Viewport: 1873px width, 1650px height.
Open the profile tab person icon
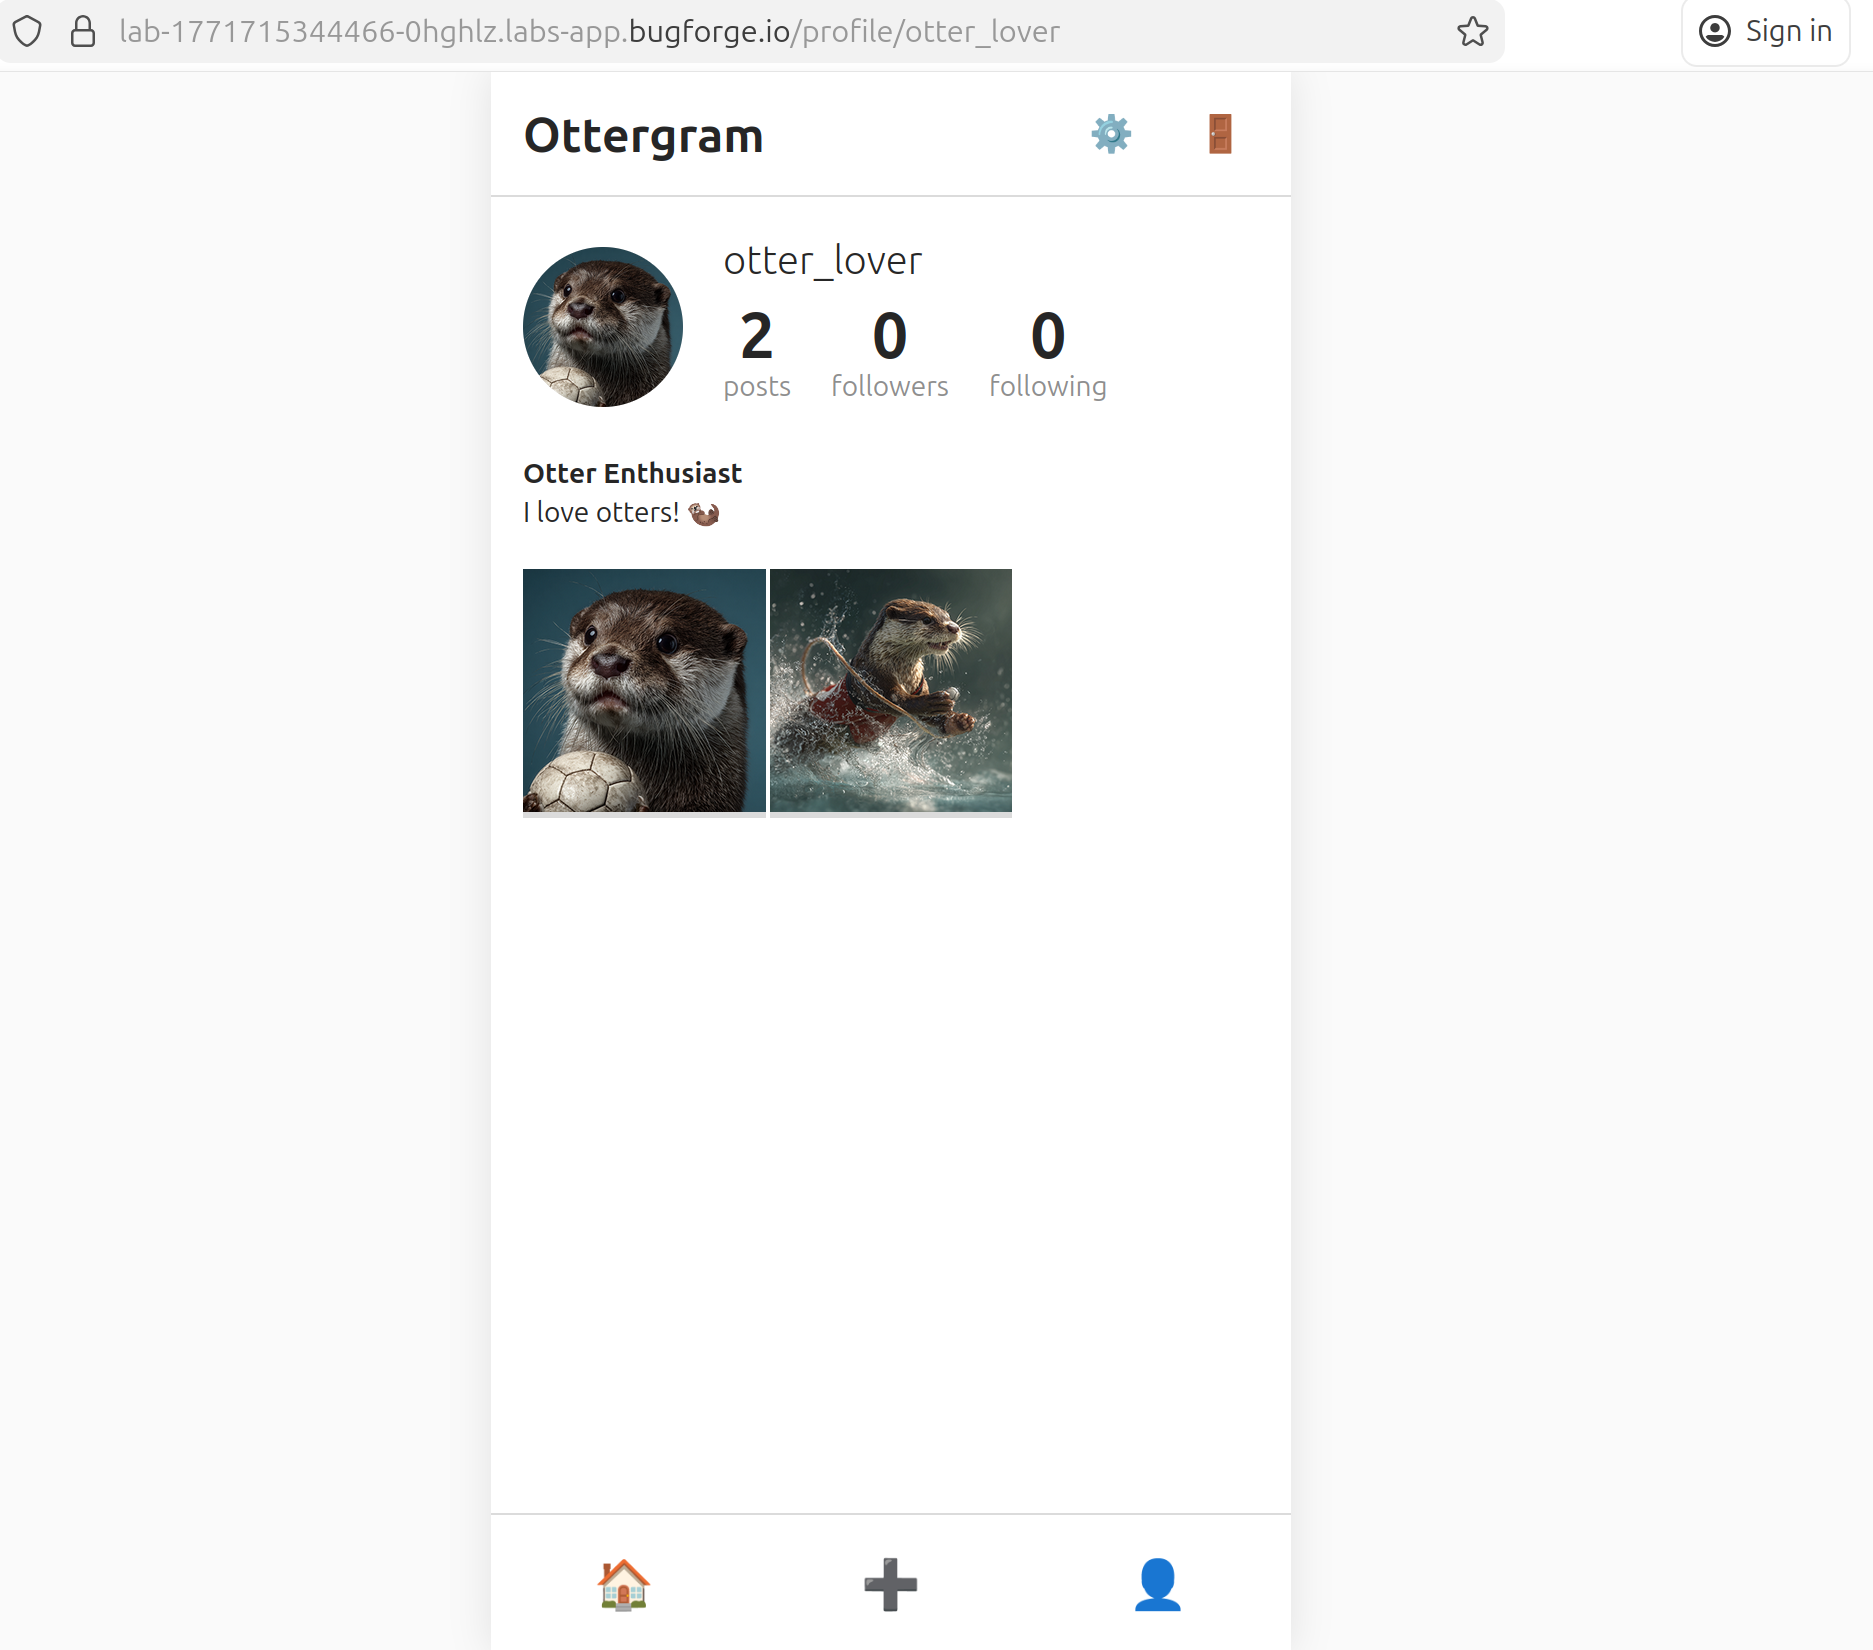click(x=1157, y=1584)
